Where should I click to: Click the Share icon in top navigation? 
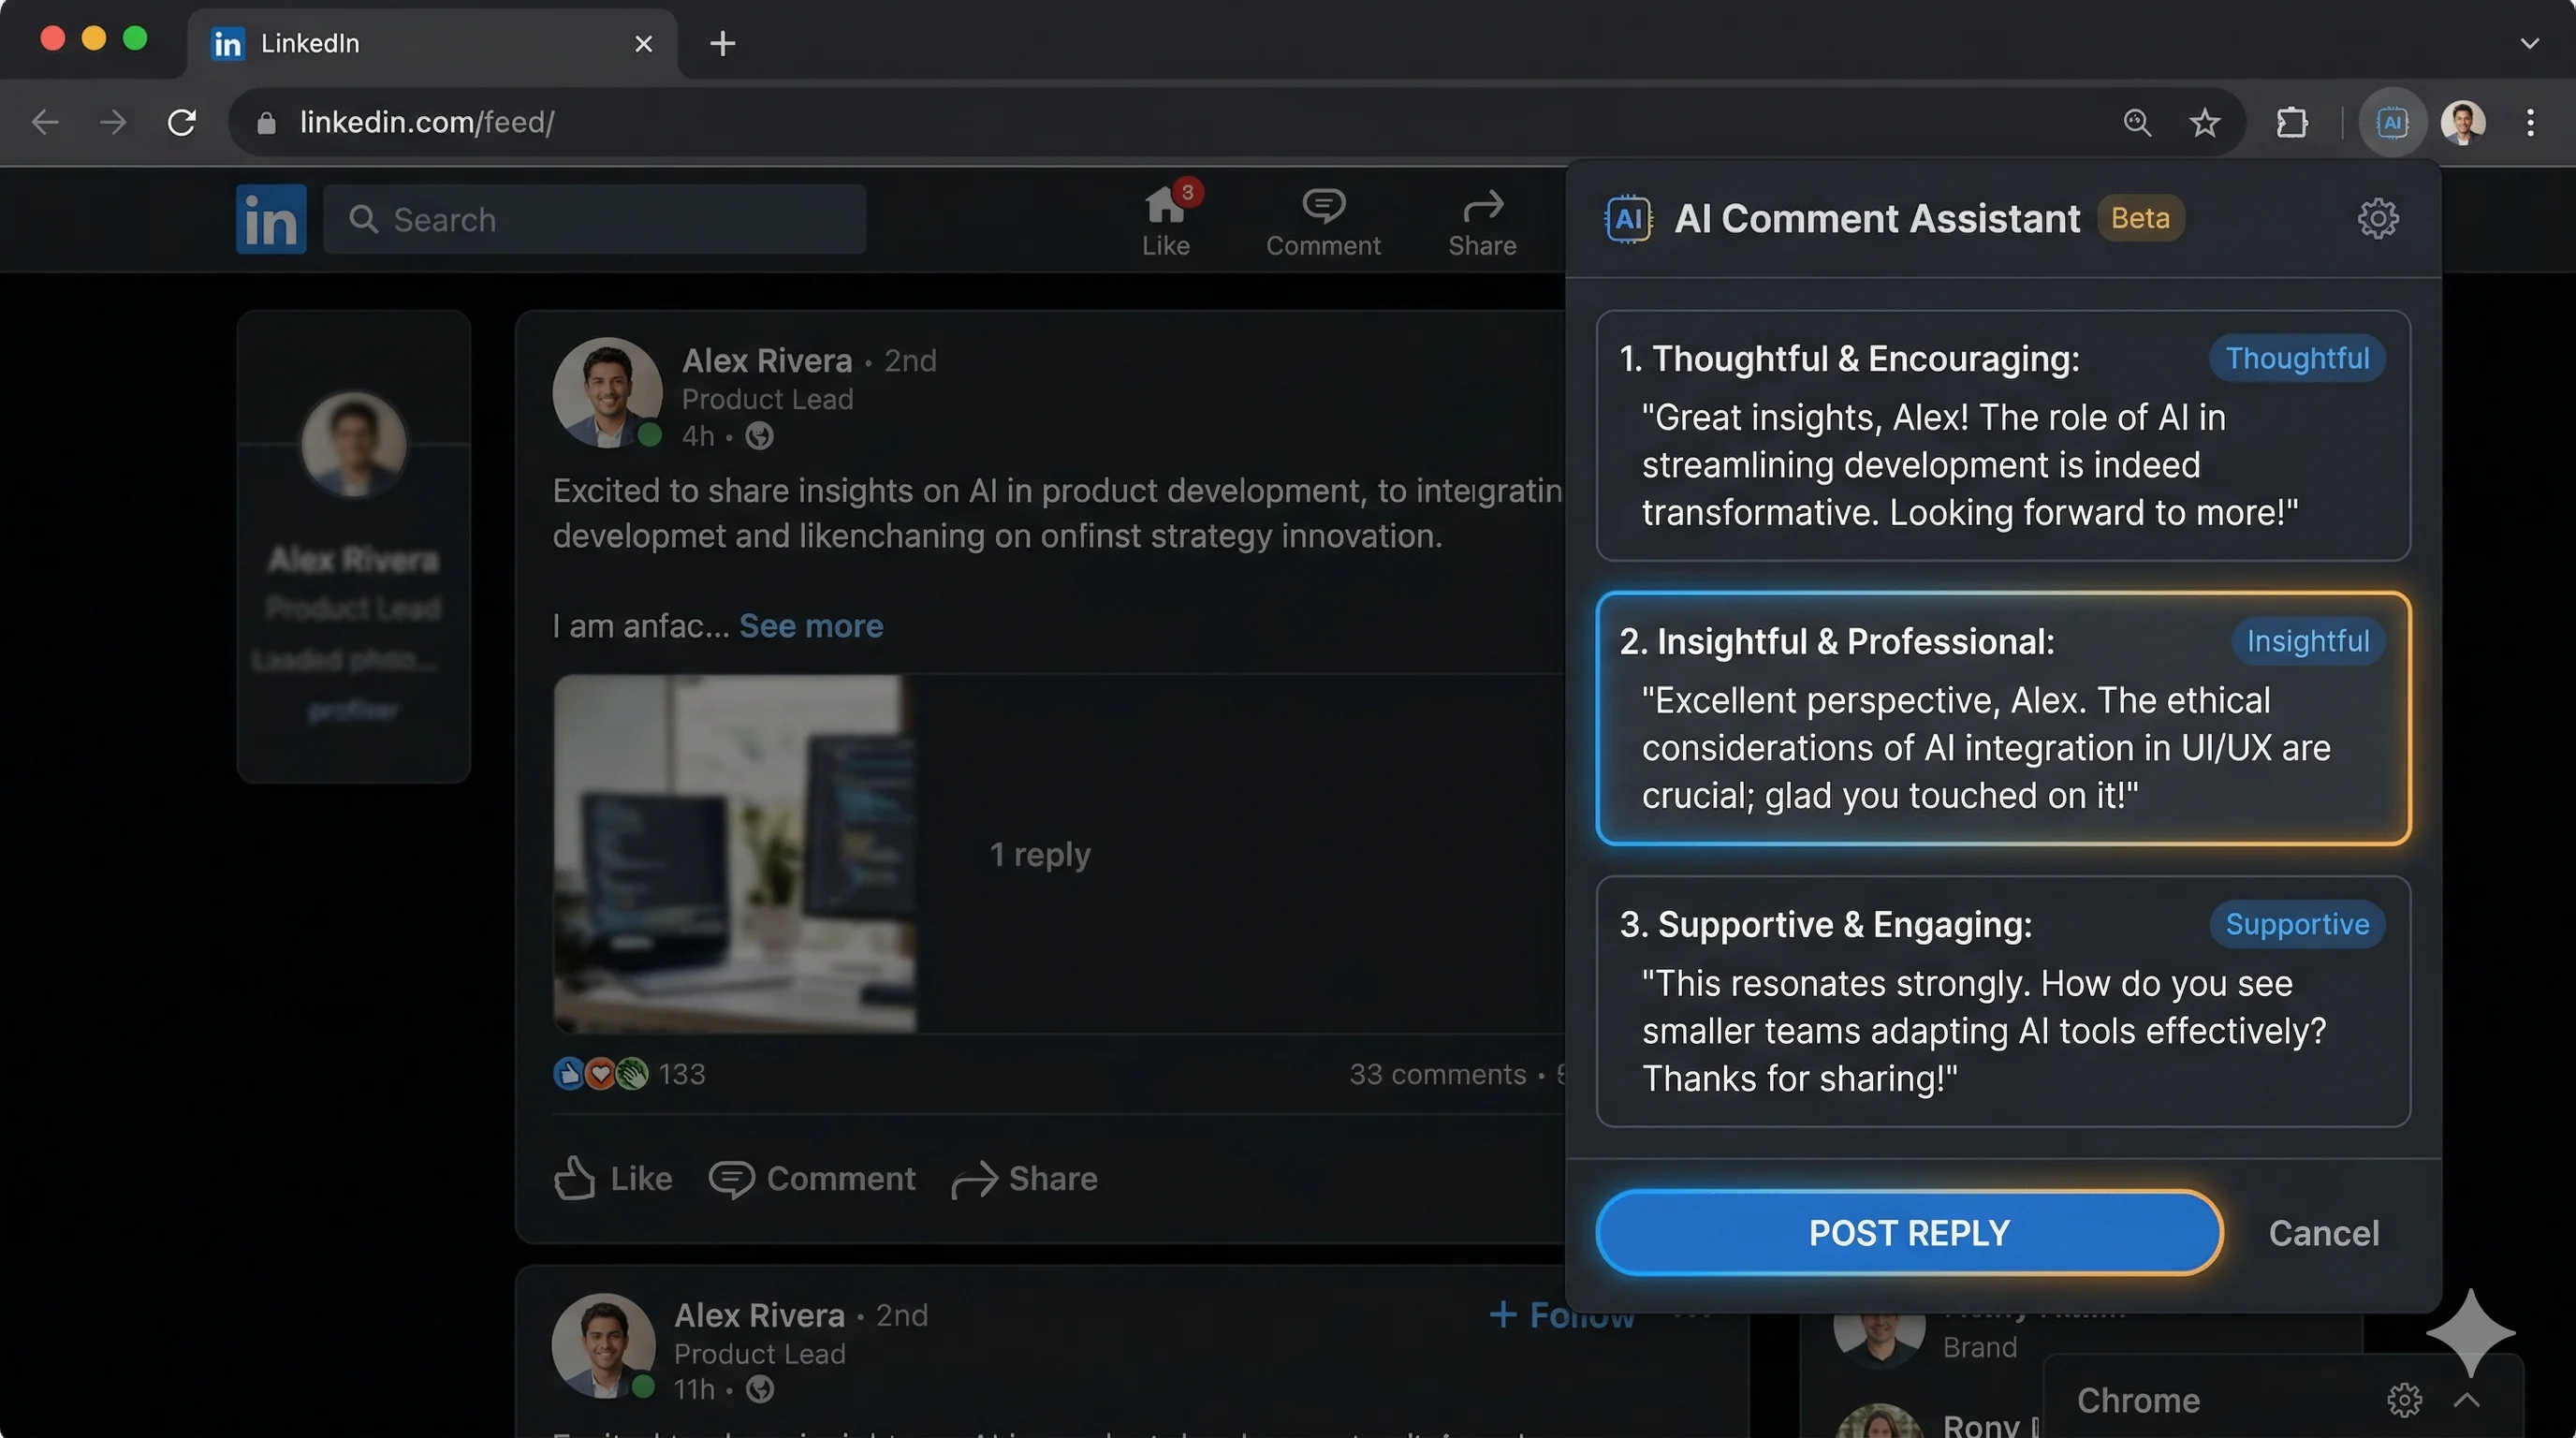[1482, 222]
